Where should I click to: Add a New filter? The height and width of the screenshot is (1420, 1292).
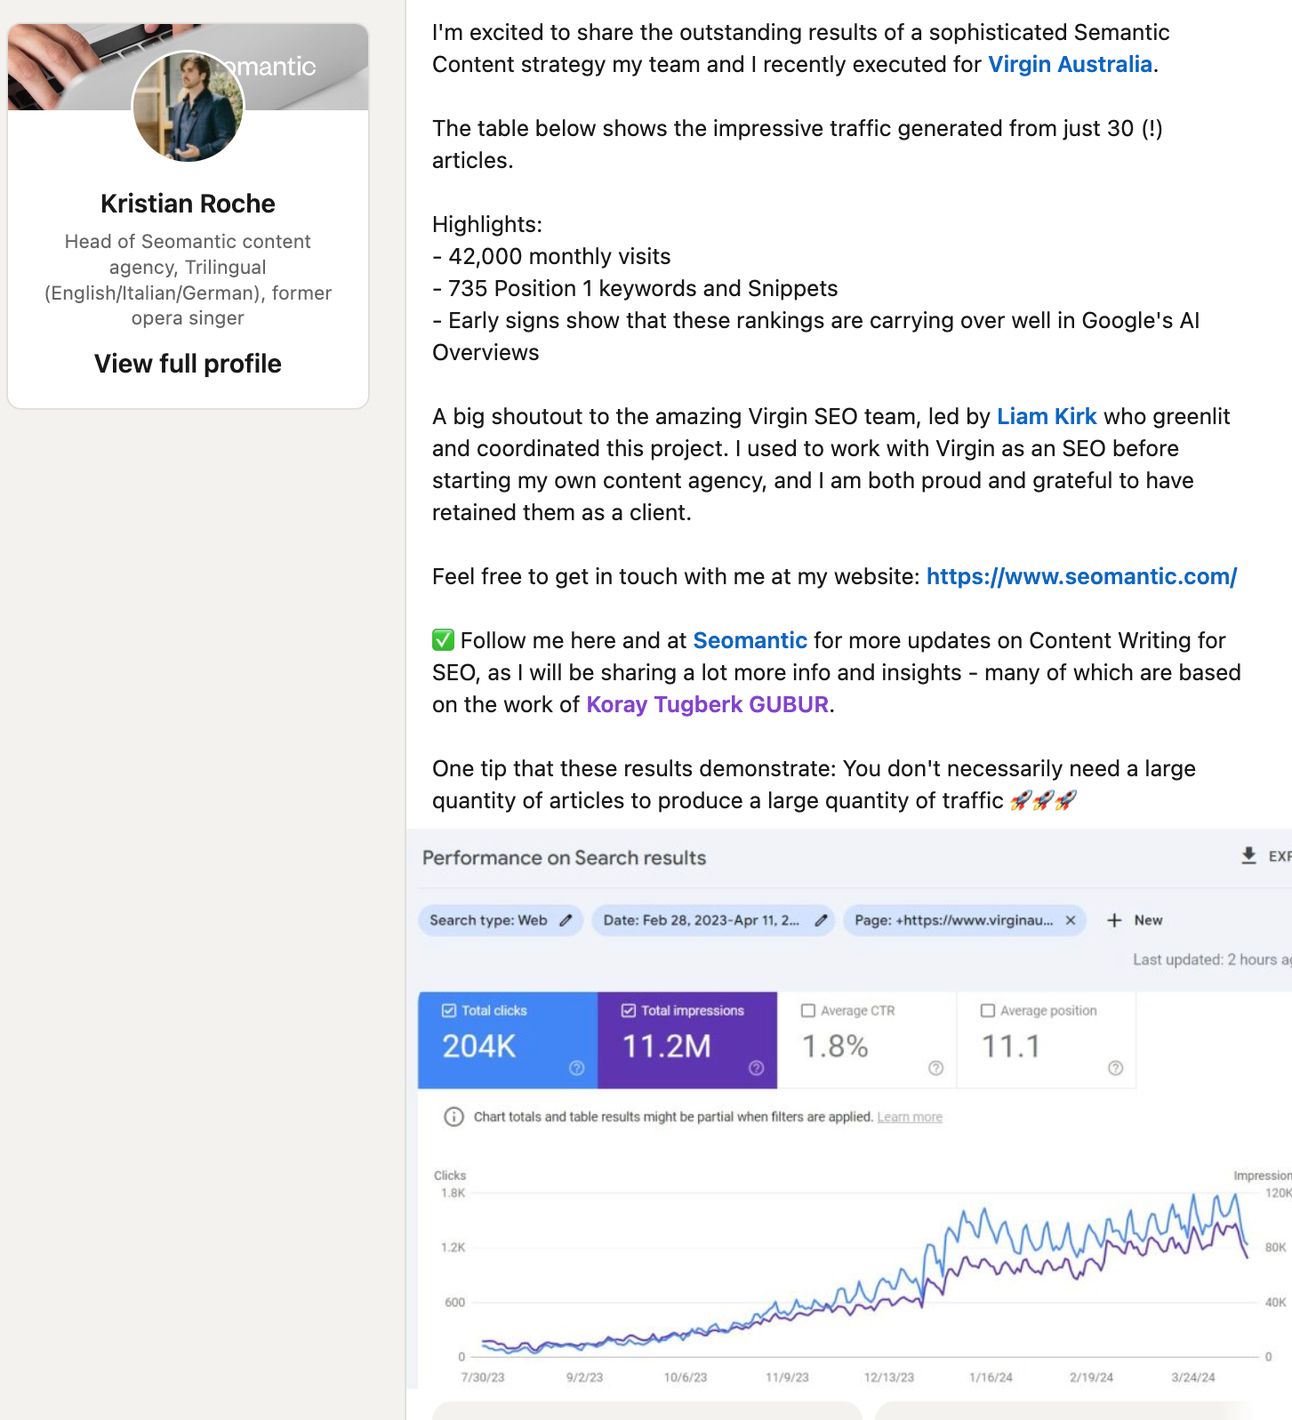pyautogui.click(x=1135, y=920)
